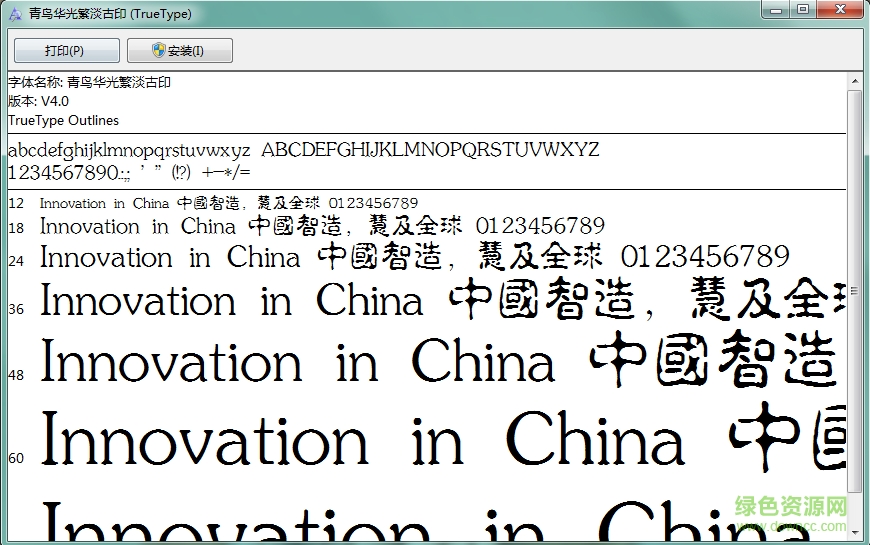The image size is (870, 545).
Task: Click the vertical scrollbar thumb
Action: [x=854, y=290]
